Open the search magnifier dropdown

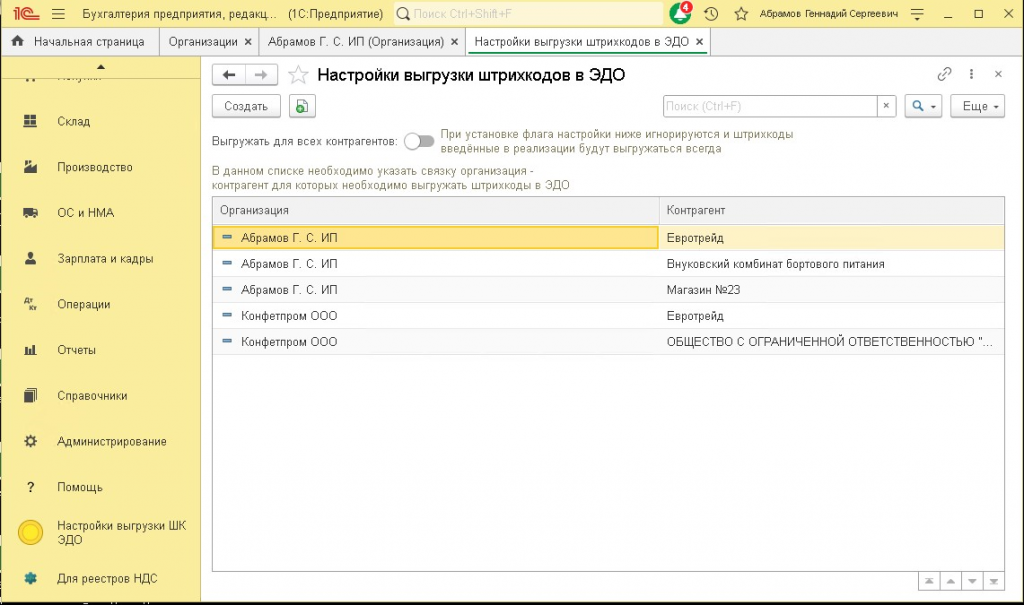pyautogui.click(x=923, y=106)
